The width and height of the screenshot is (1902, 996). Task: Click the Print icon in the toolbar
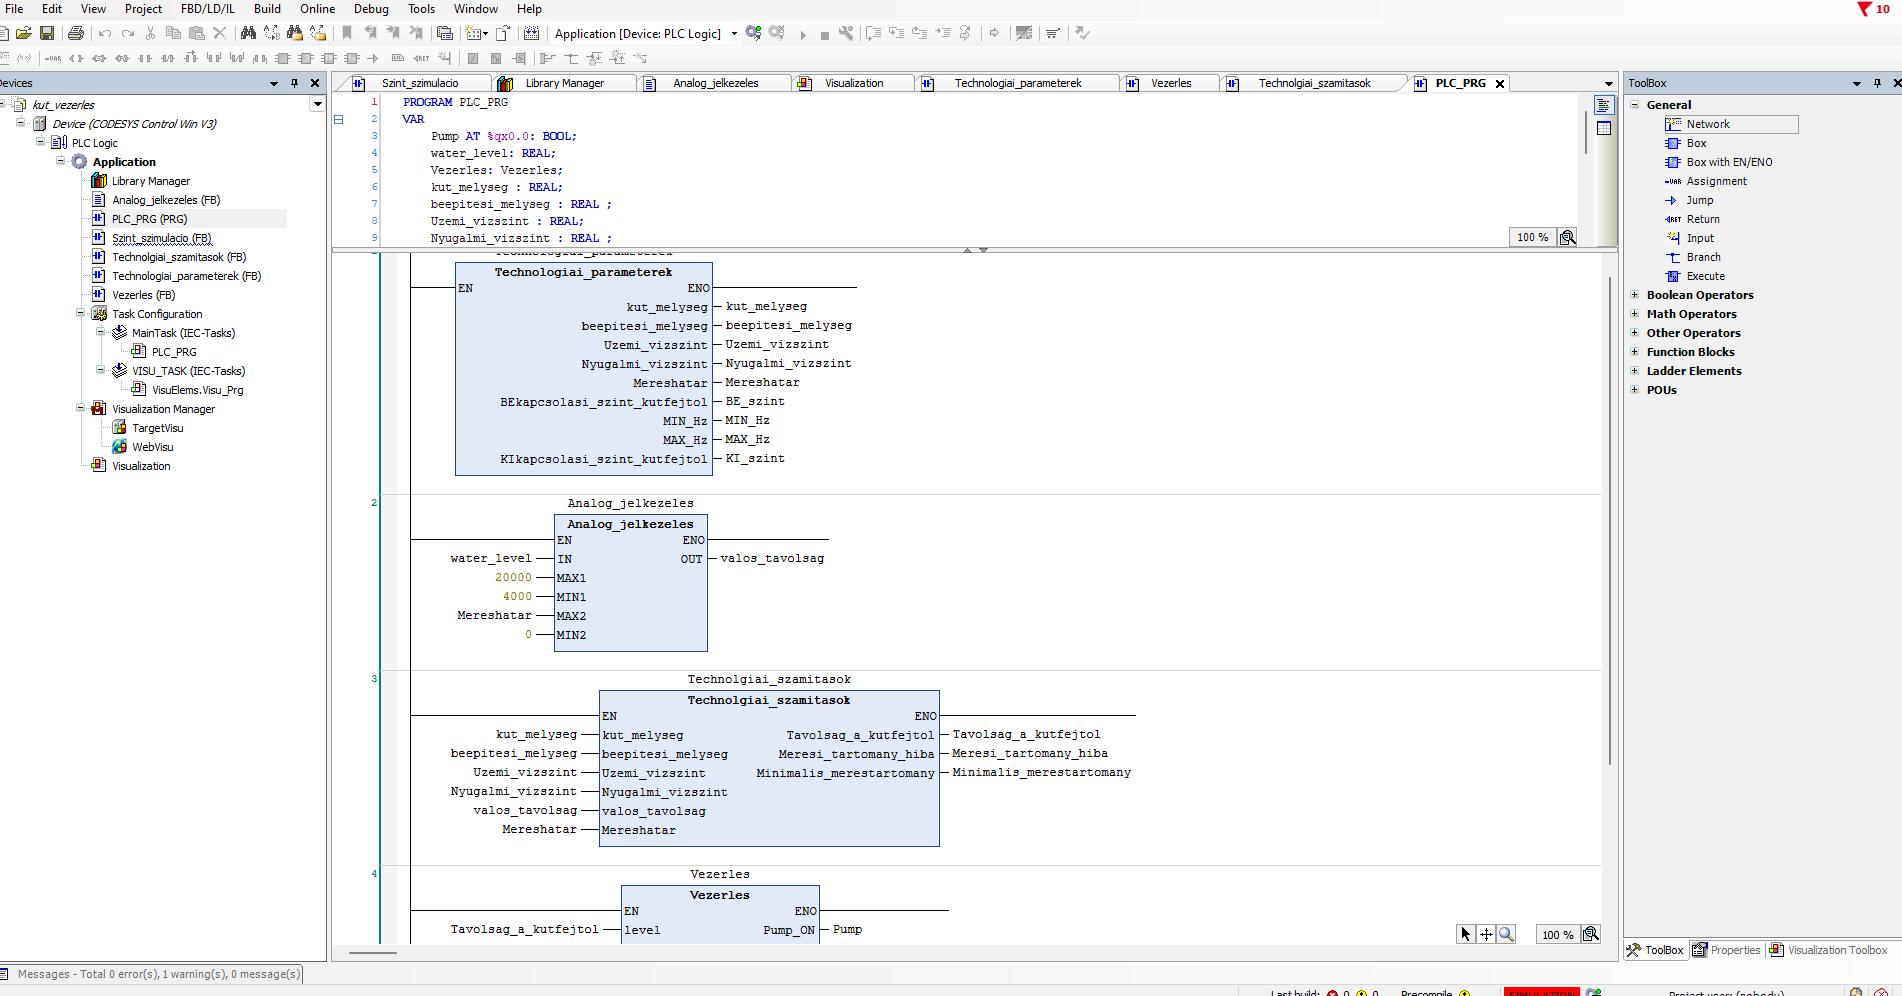pyautogui.click(x=76, y=33)
